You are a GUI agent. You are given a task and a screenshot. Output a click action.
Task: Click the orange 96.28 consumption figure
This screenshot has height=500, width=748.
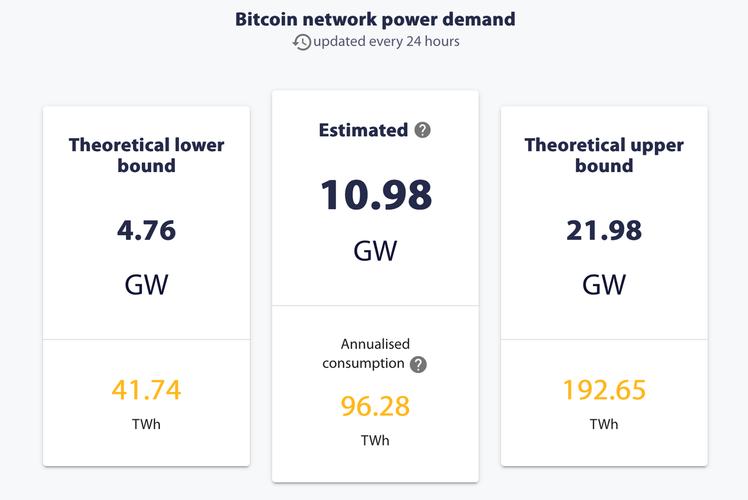pyautogui.click(x=375, y=406)
